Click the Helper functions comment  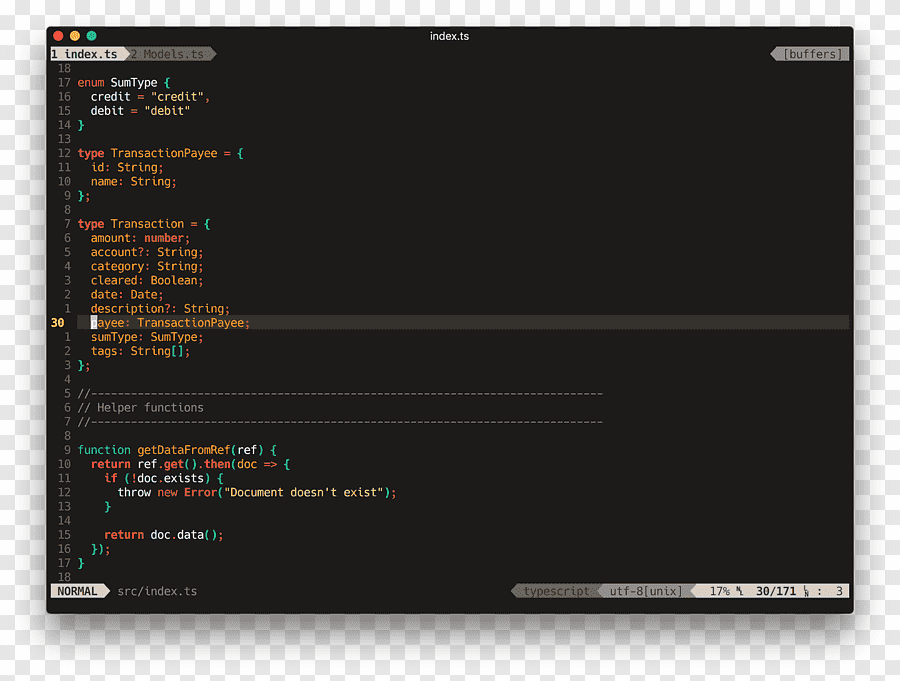140,408
